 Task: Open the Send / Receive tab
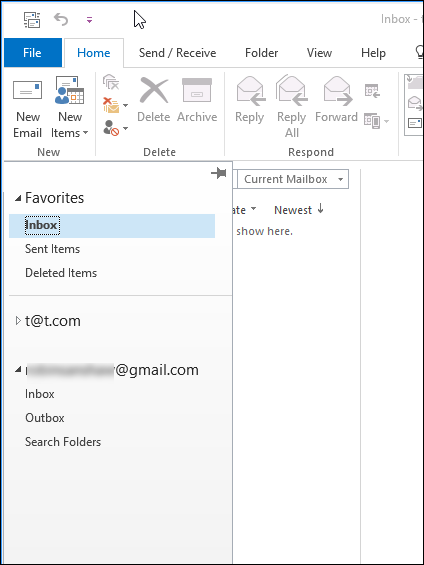178,53
